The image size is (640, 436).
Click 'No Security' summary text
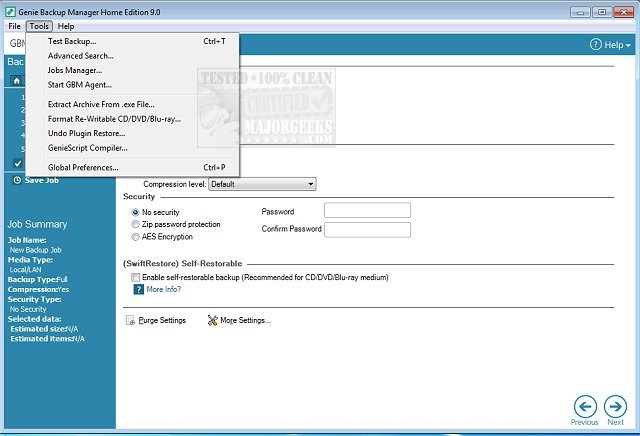[x=28, y=309]
